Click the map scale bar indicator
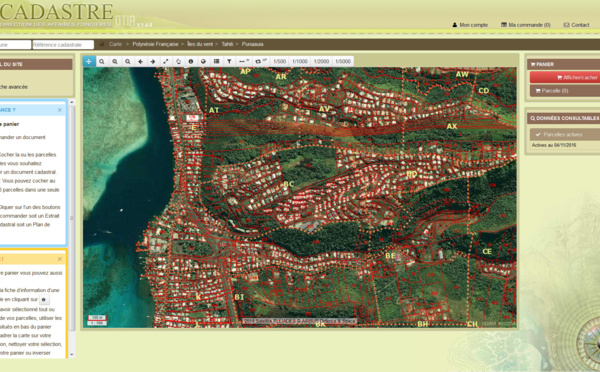The image size is (600, 372). [x=97, y=320]
